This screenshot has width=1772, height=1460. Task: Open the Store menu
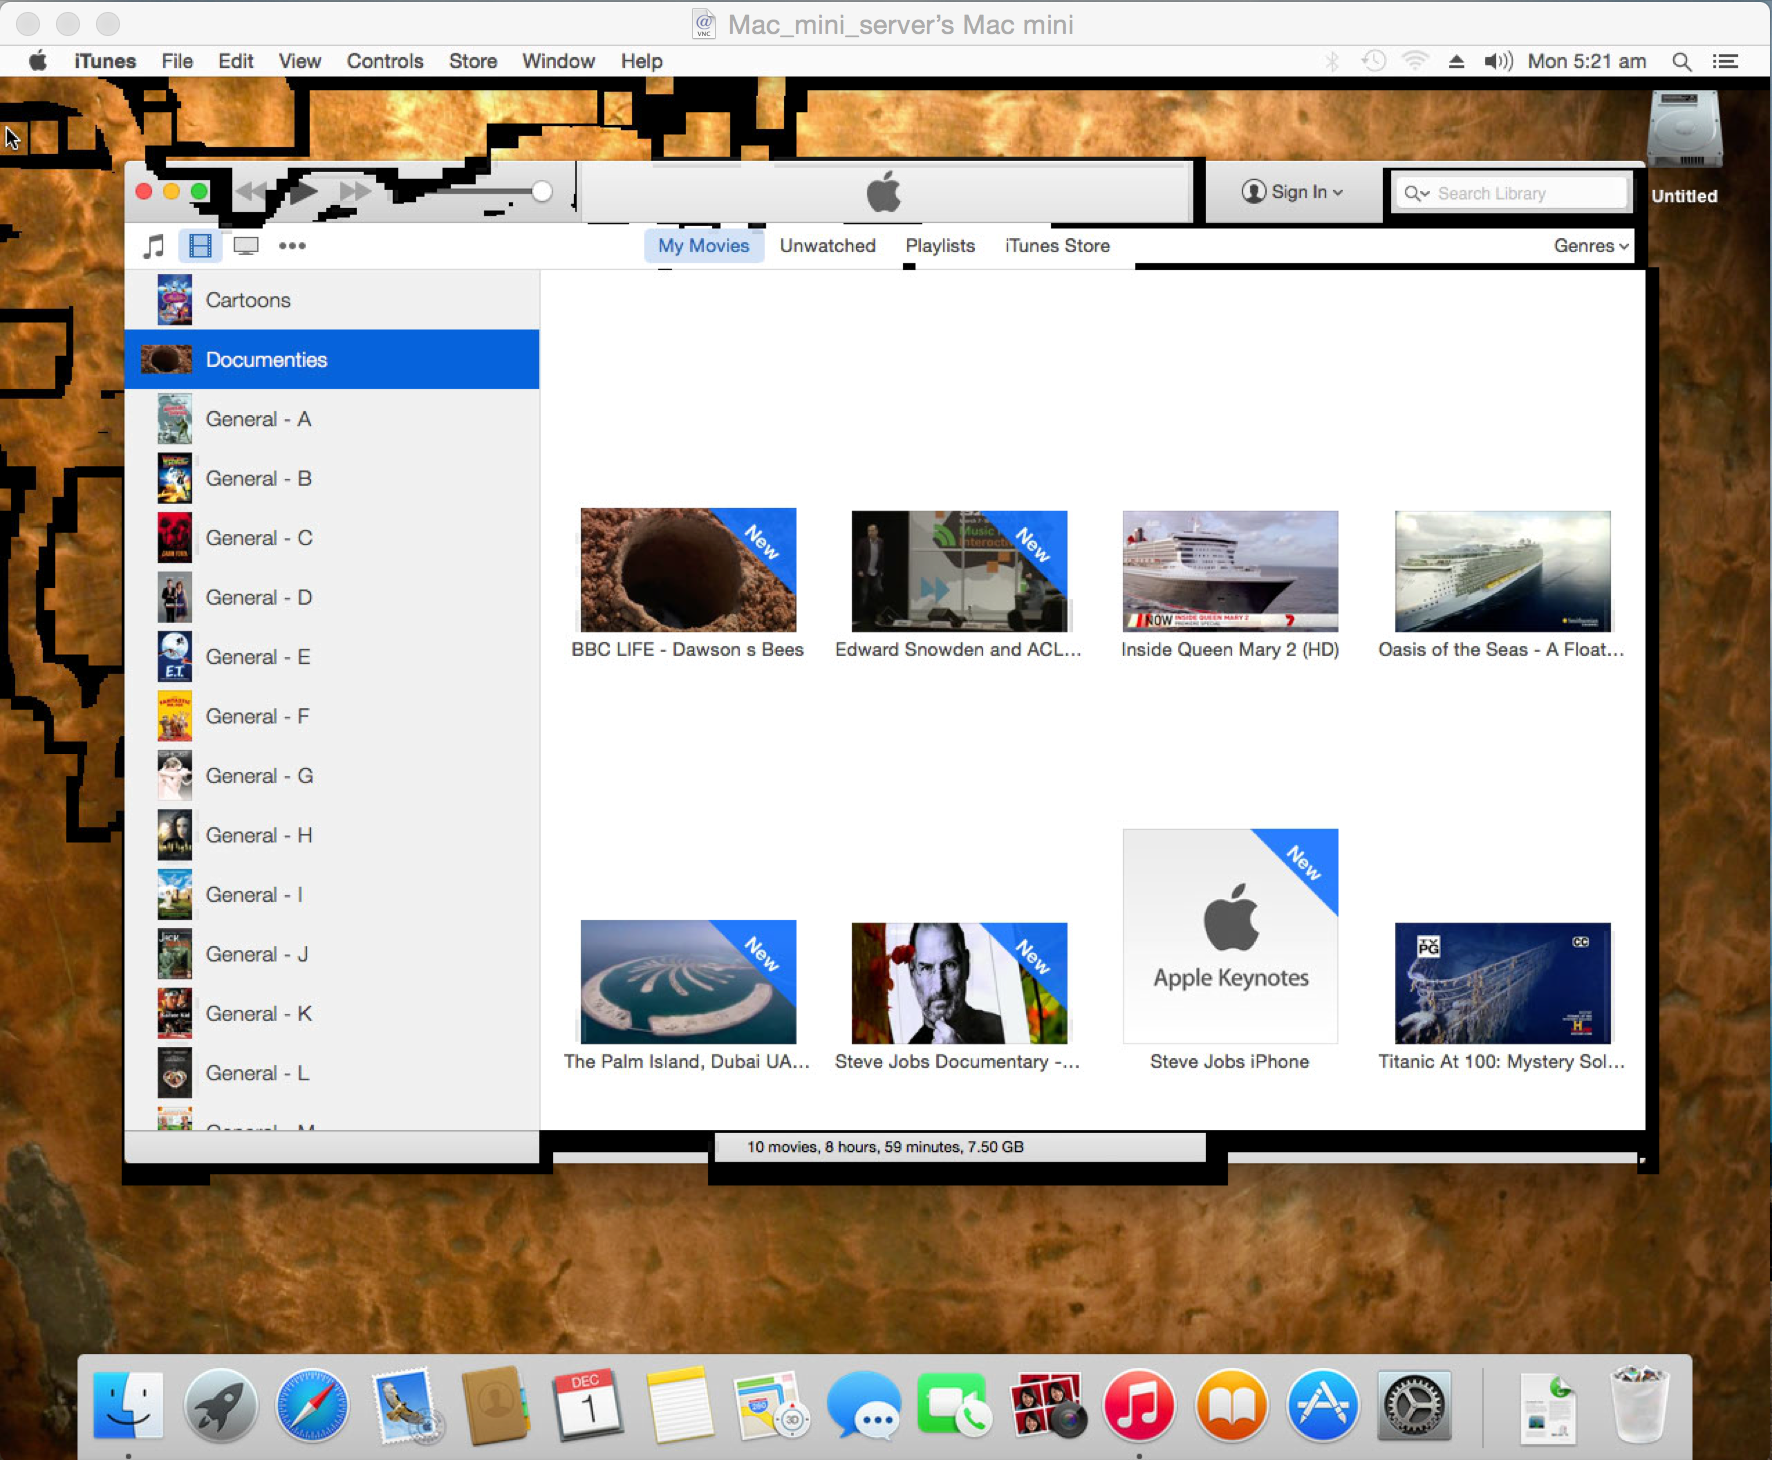coord(473,61)
